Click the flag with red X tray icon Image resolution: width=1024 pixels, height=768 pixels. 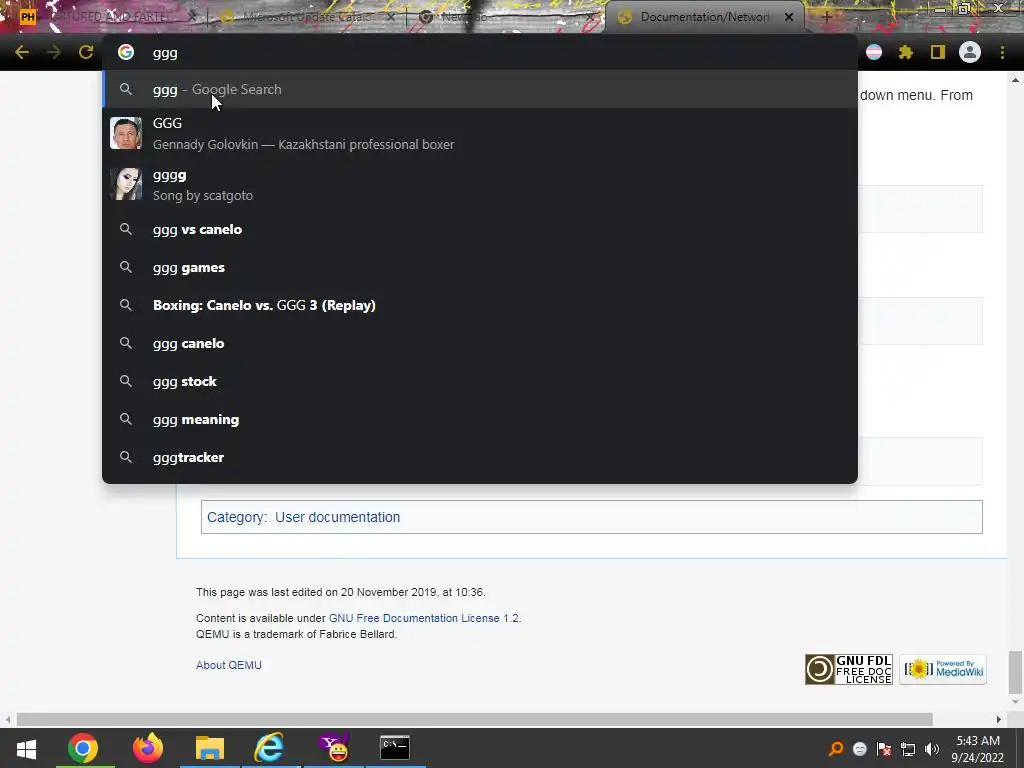click(x=884, y=749)
